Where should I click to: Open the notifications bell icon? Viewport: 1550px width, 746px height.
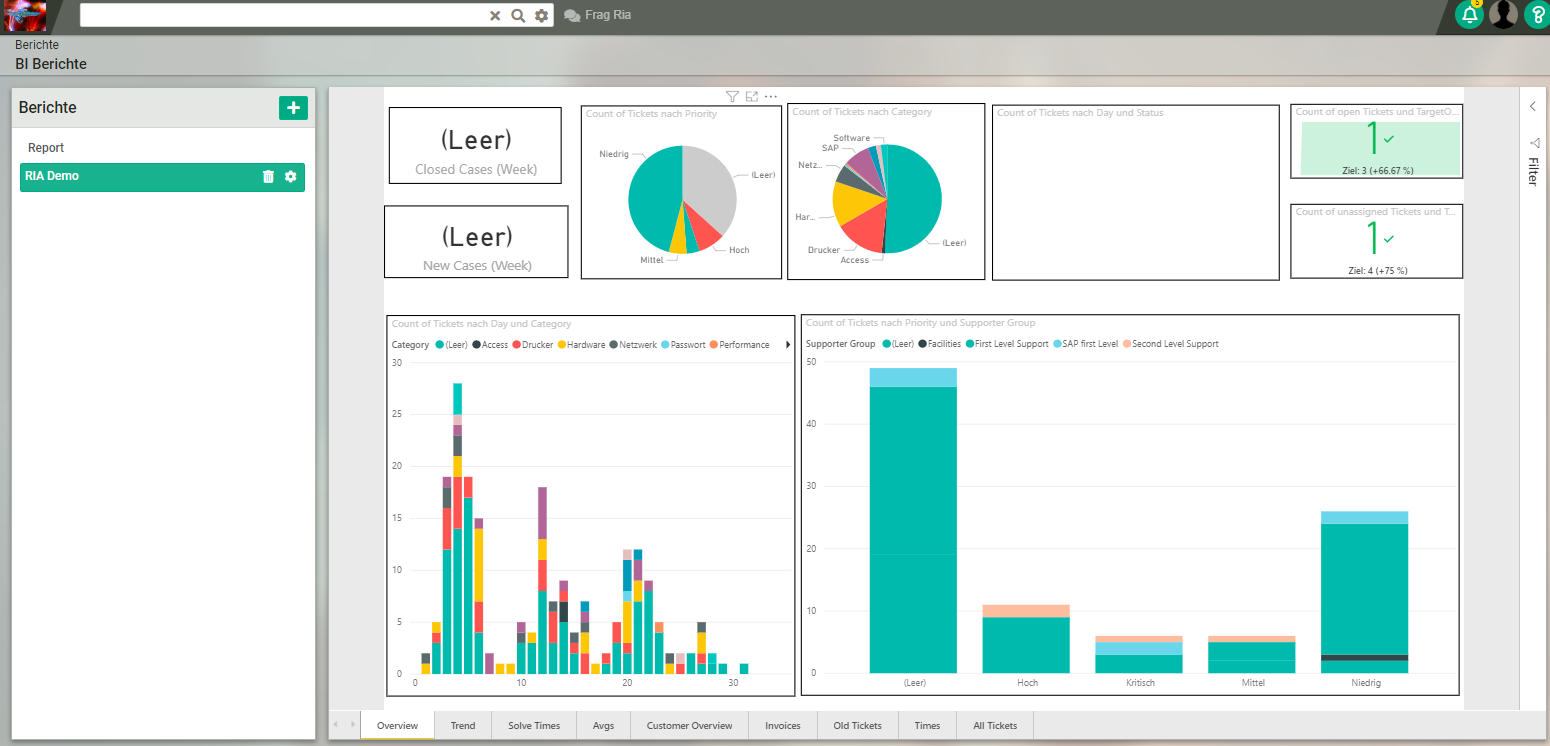click(1469, 15)
